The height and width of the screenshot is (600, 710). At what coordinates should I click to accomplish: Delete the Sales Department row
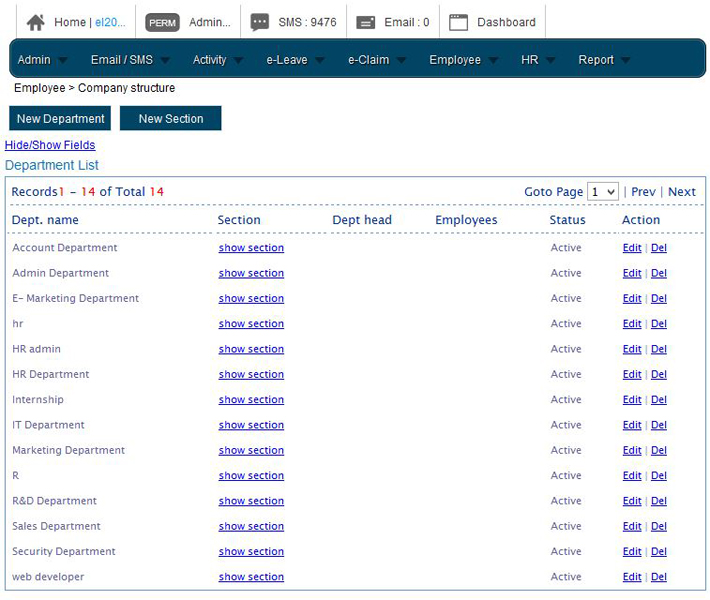pos(659,526)
